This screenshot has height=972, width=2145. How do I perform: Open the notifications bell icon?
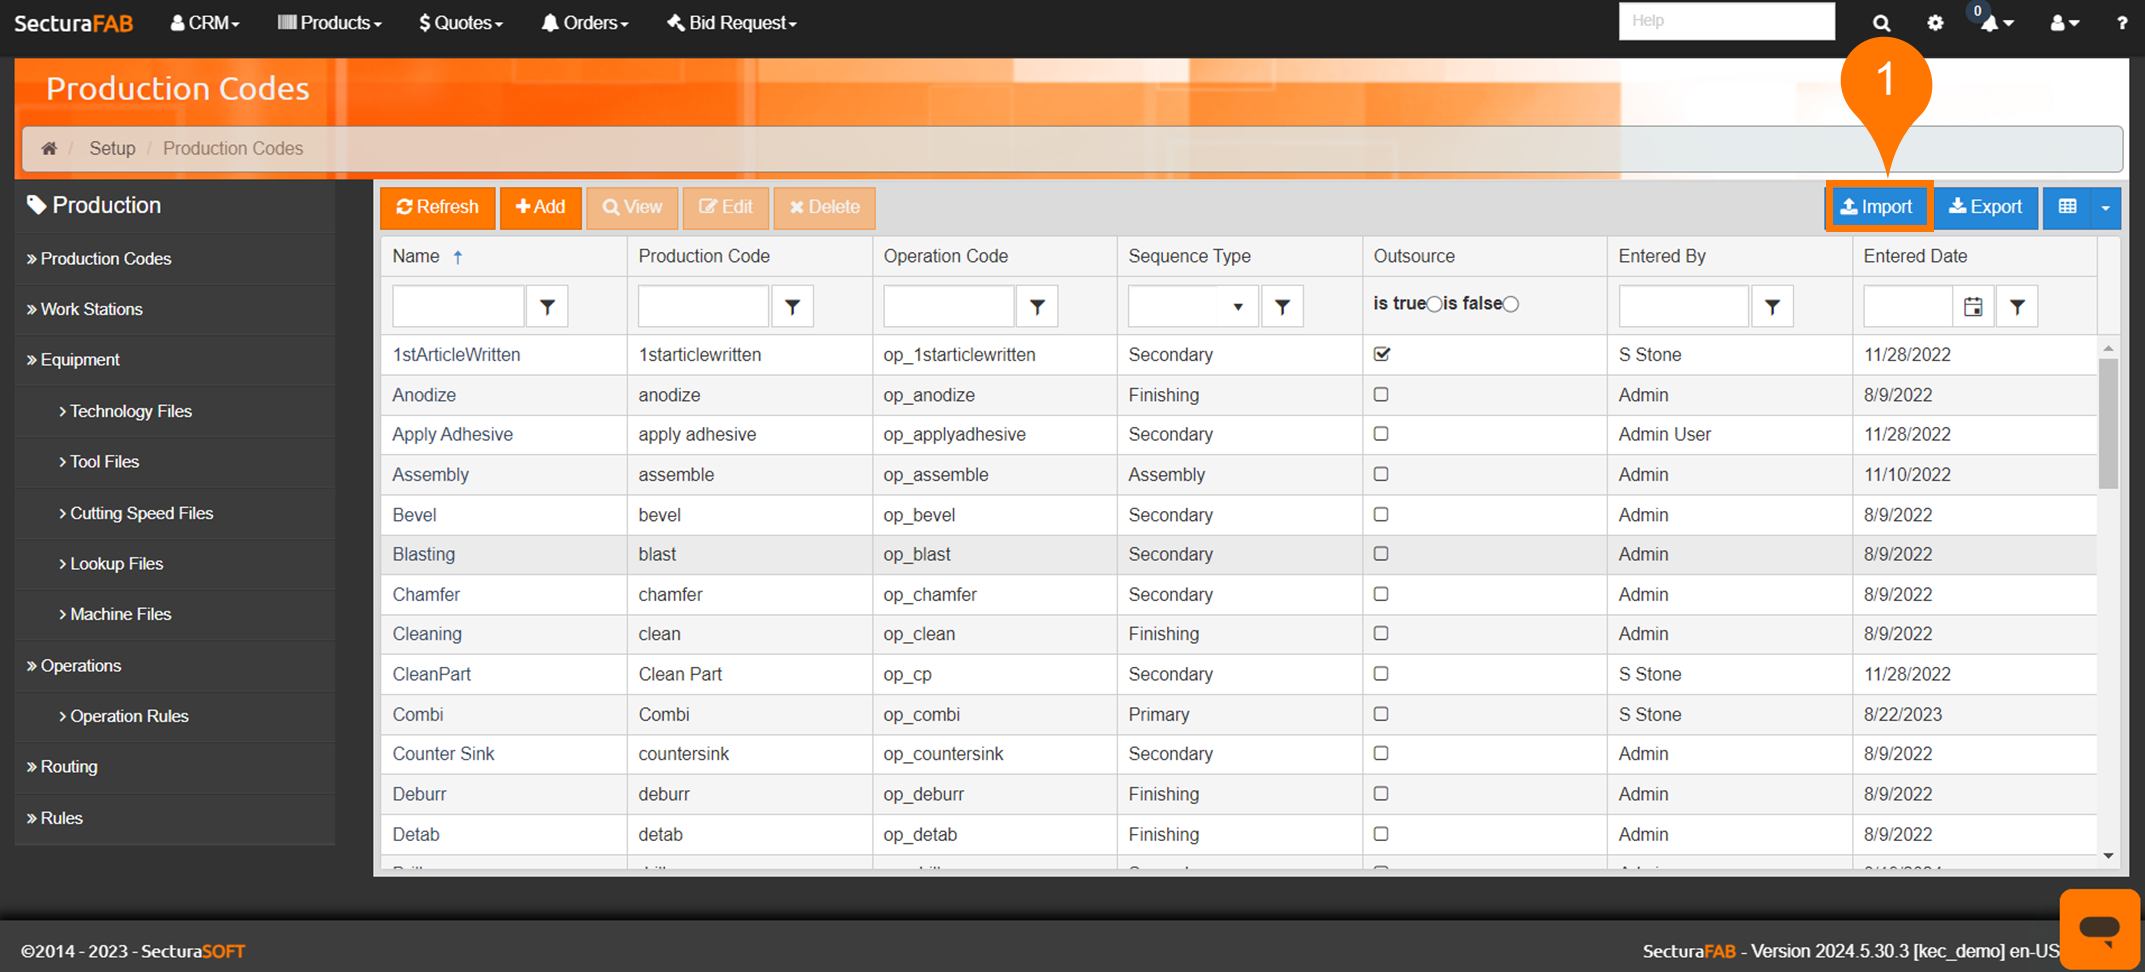coord(1991,23)
